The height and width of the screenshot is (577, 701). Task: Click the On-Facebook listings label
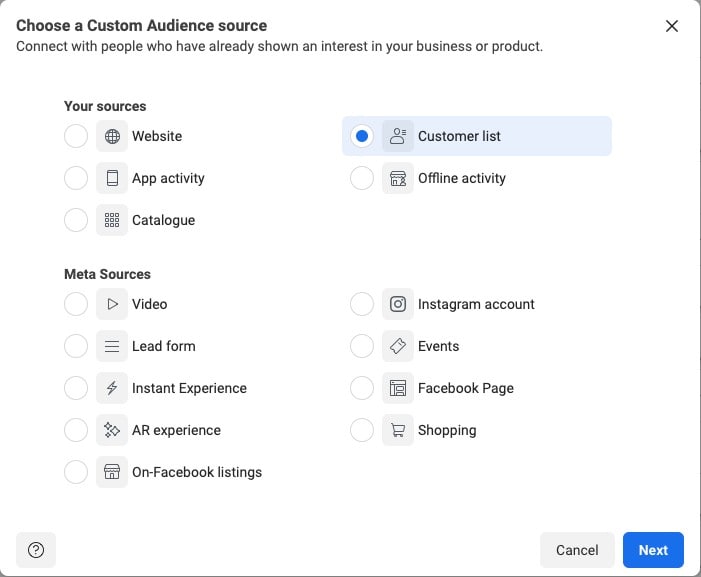click(x=197, y=472)
